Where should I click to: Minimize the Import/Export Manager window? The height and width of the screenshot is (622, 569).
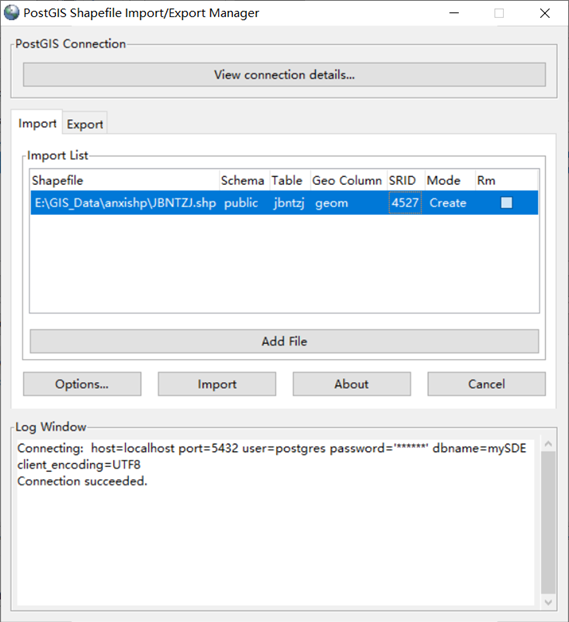tap(454, 13)
